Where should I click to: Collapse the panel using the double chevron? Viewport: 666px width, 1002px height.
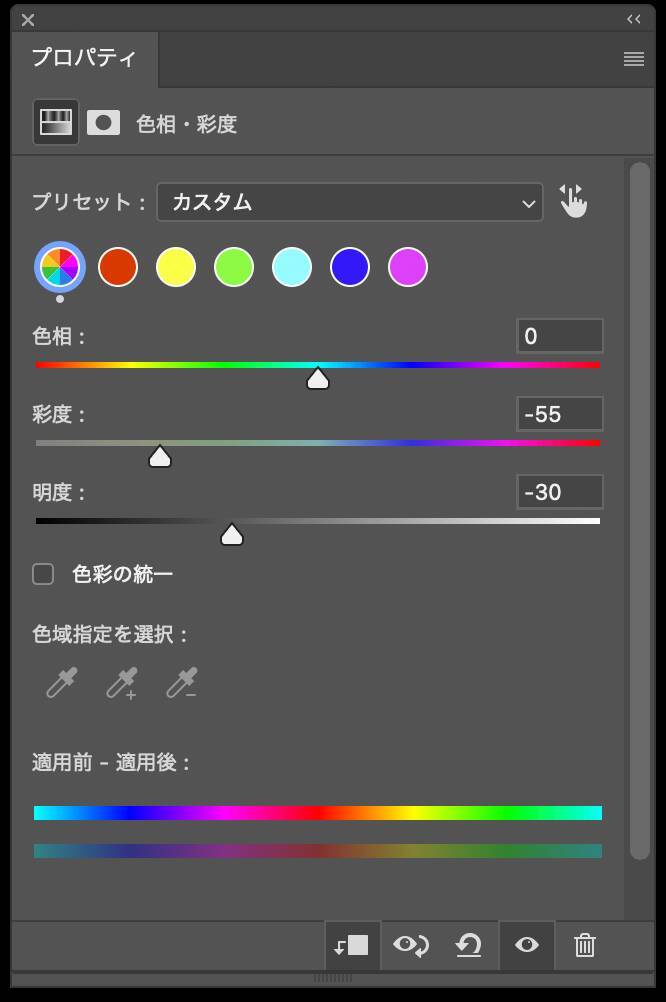[632, 18]
